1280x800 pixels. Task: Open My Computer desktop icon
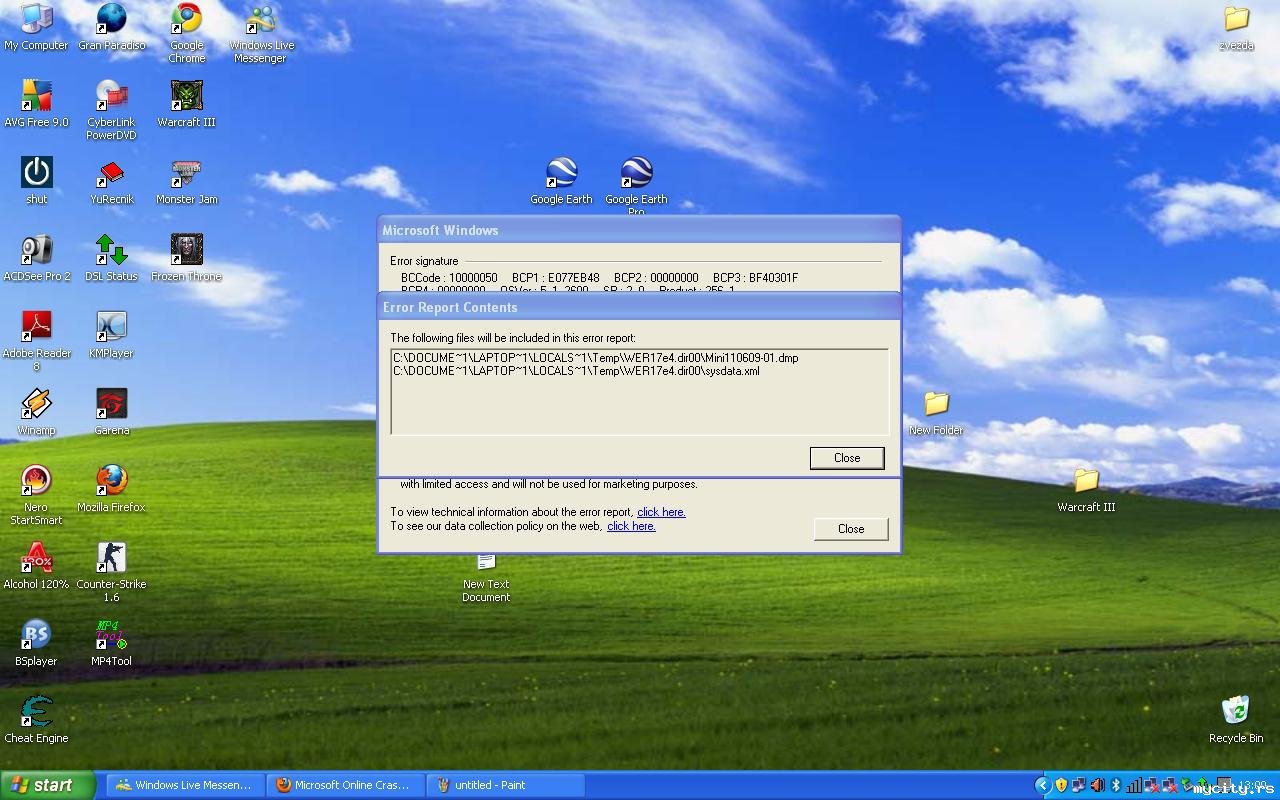pos(36,26)
